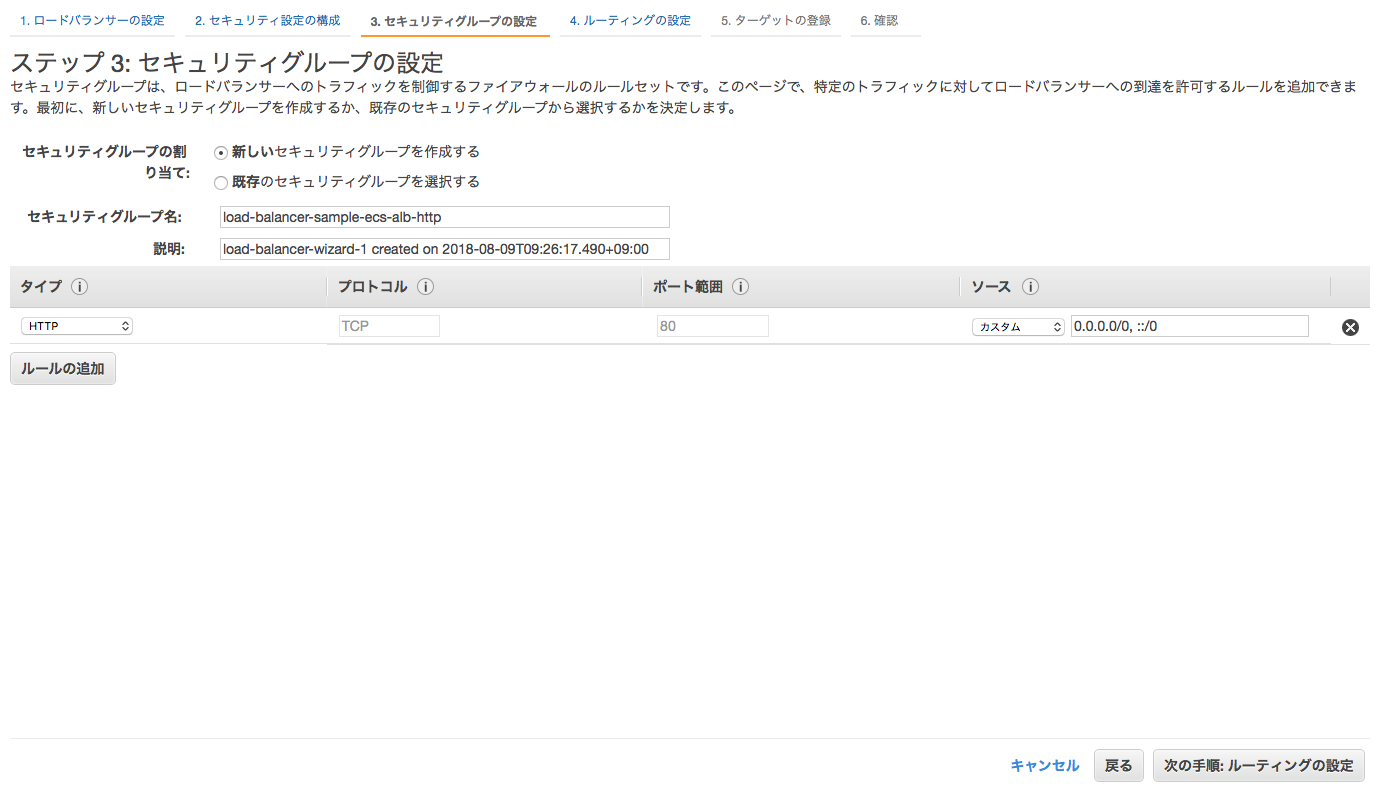Click the port range field showing 80
Viewport: 1377px width, 794px height.
pyautogui.click(x=713, y=326)
